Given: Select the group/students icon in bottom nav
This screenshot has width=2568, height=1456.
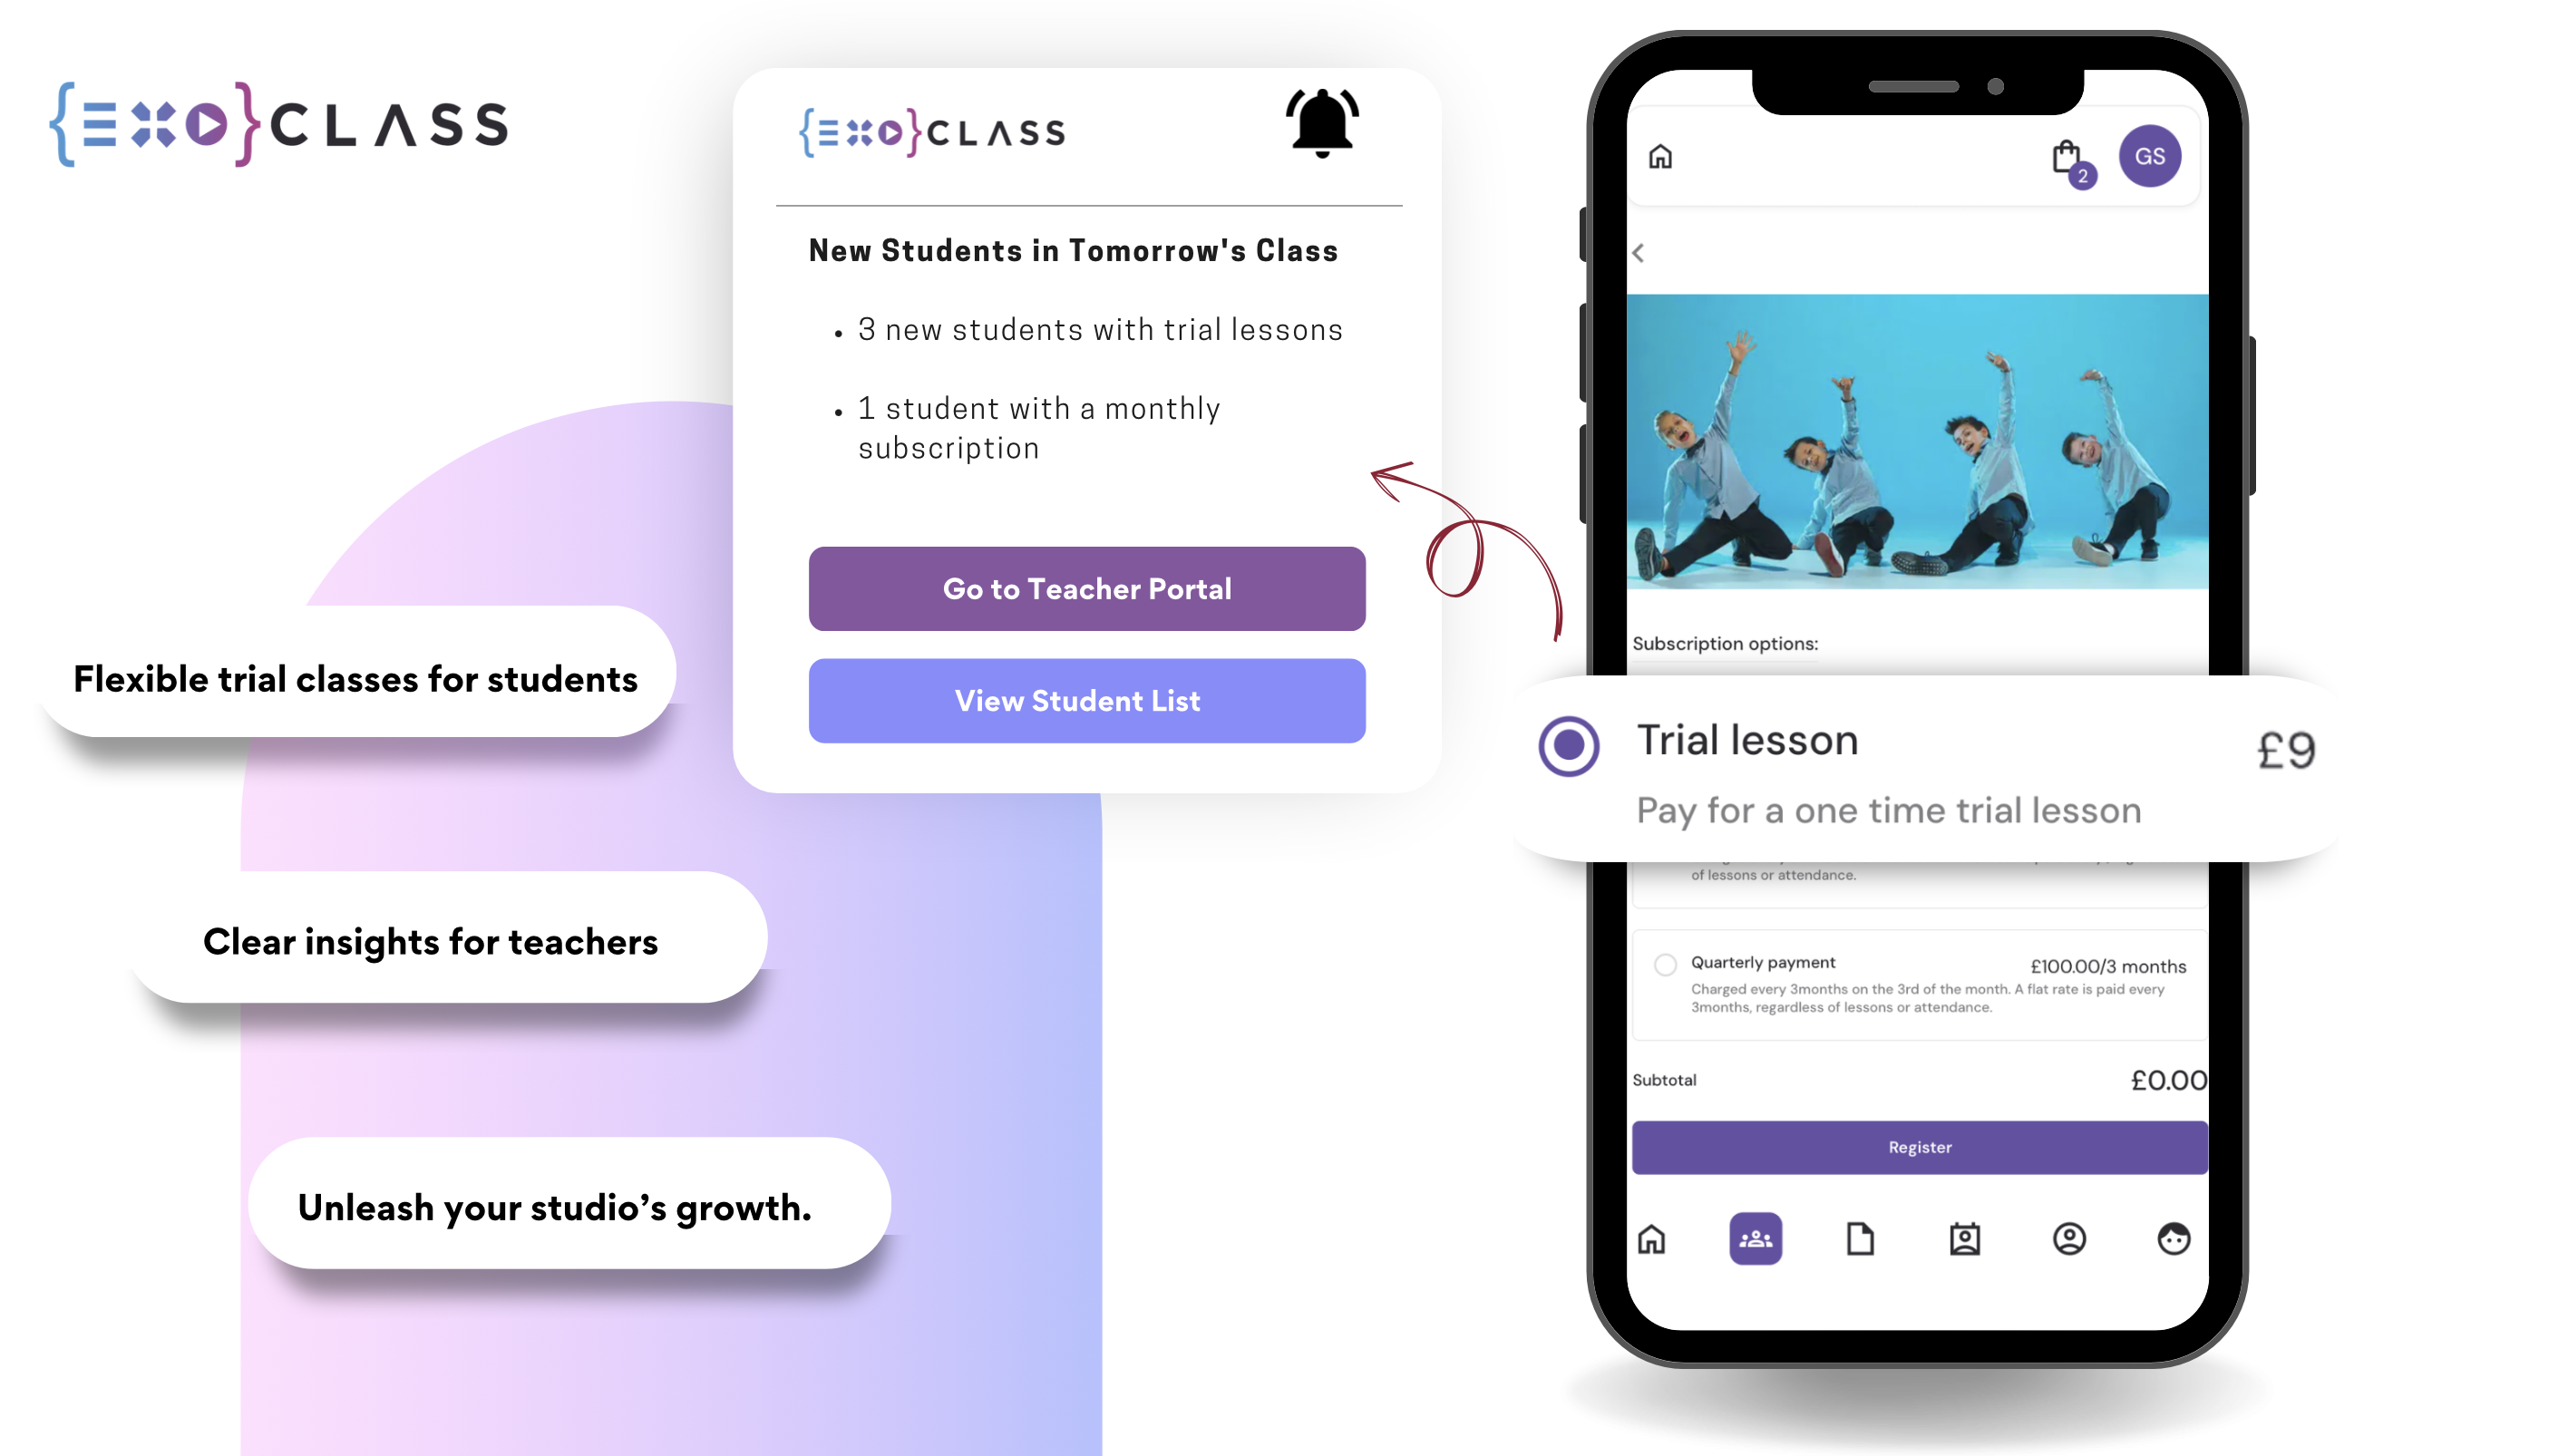Looking at the screenshot, I should [x=1753, y=1238].
